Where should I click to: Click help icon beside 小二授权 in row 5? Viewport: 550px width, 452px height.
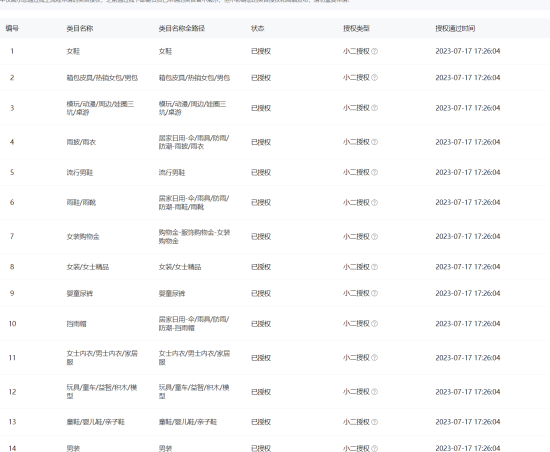pos(374,172)
